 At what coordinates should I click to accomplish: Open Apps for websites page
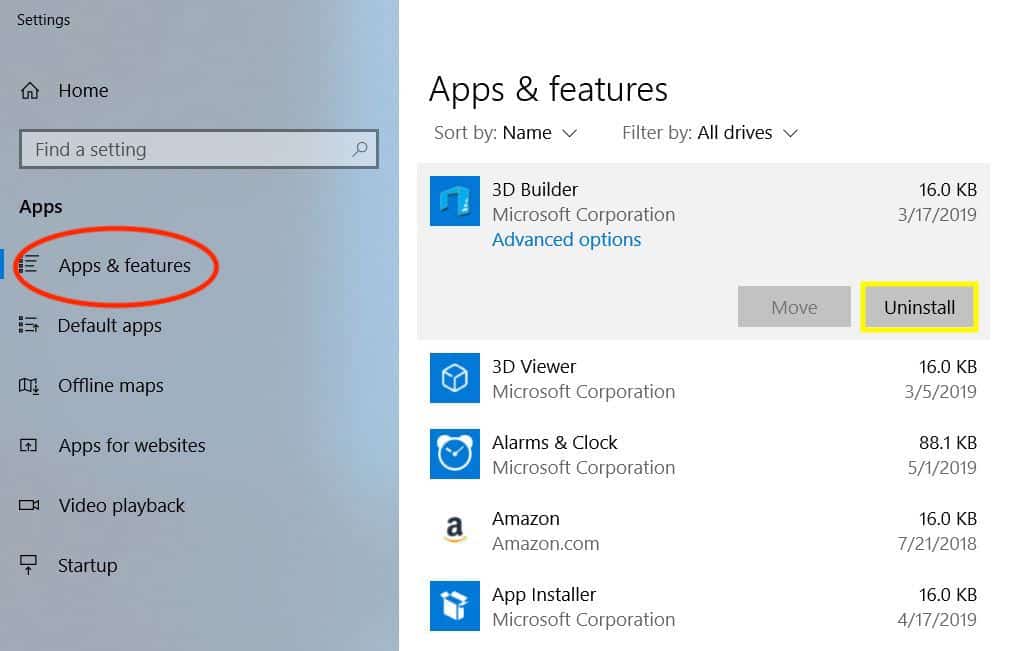(131, 446)
